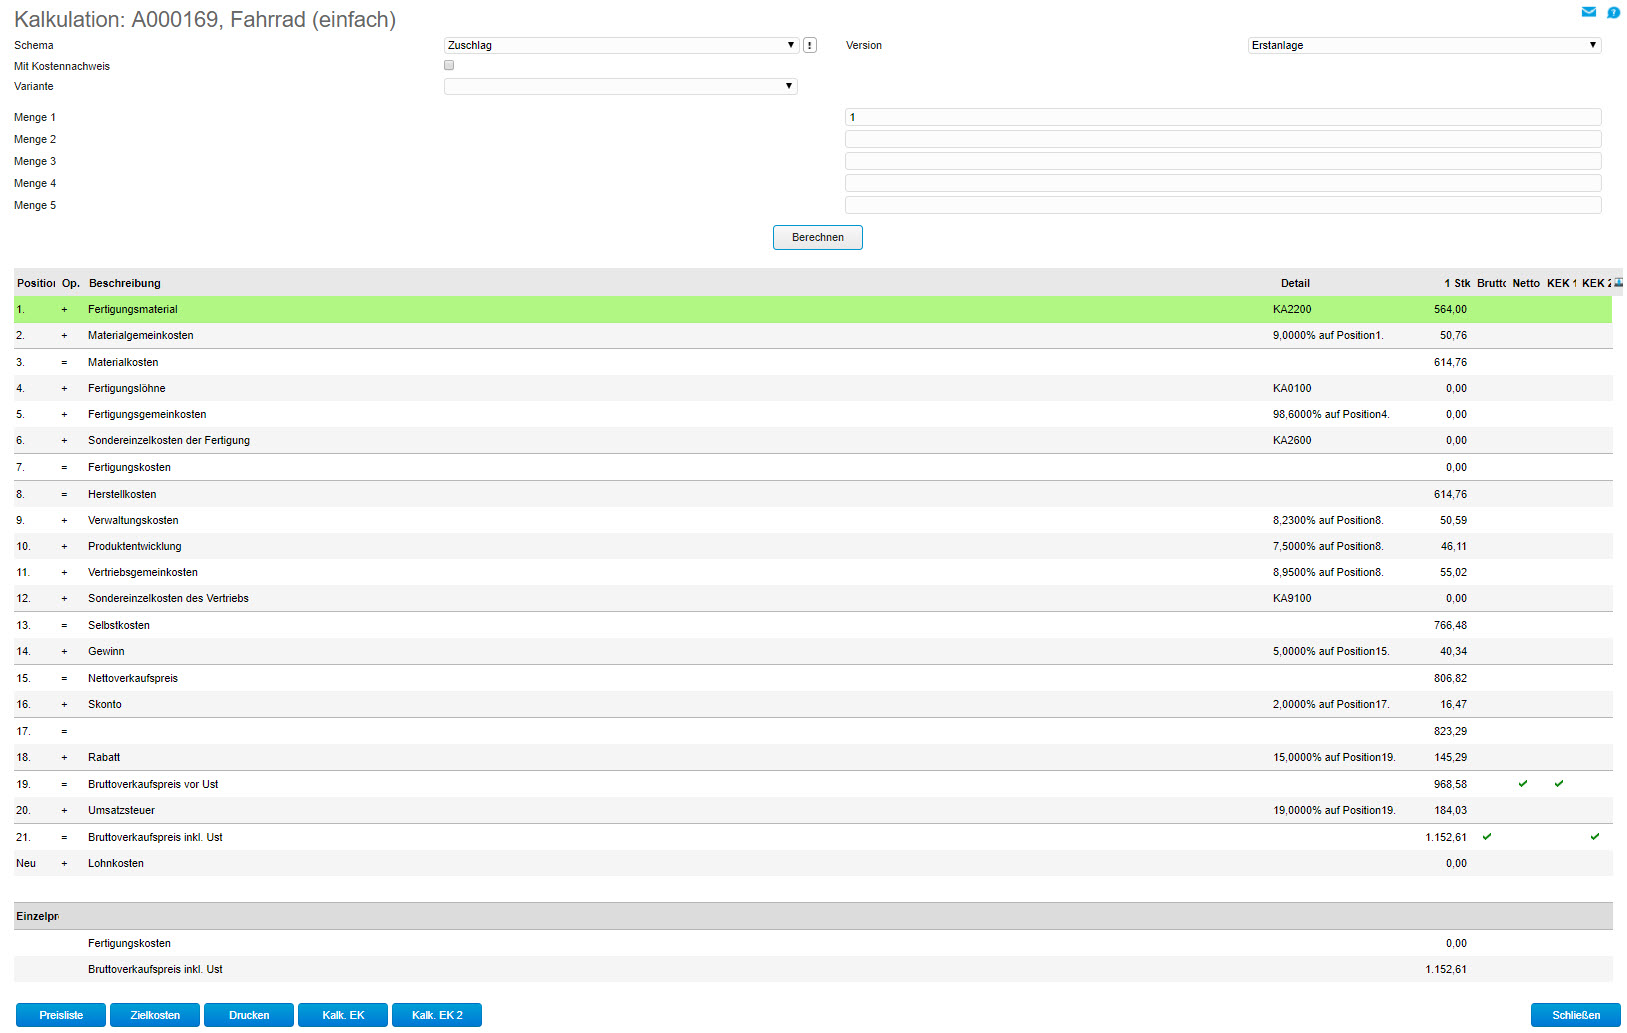1627x1033 pixels.
Task: Click the Schließen button
Action: [1575, 1015]
